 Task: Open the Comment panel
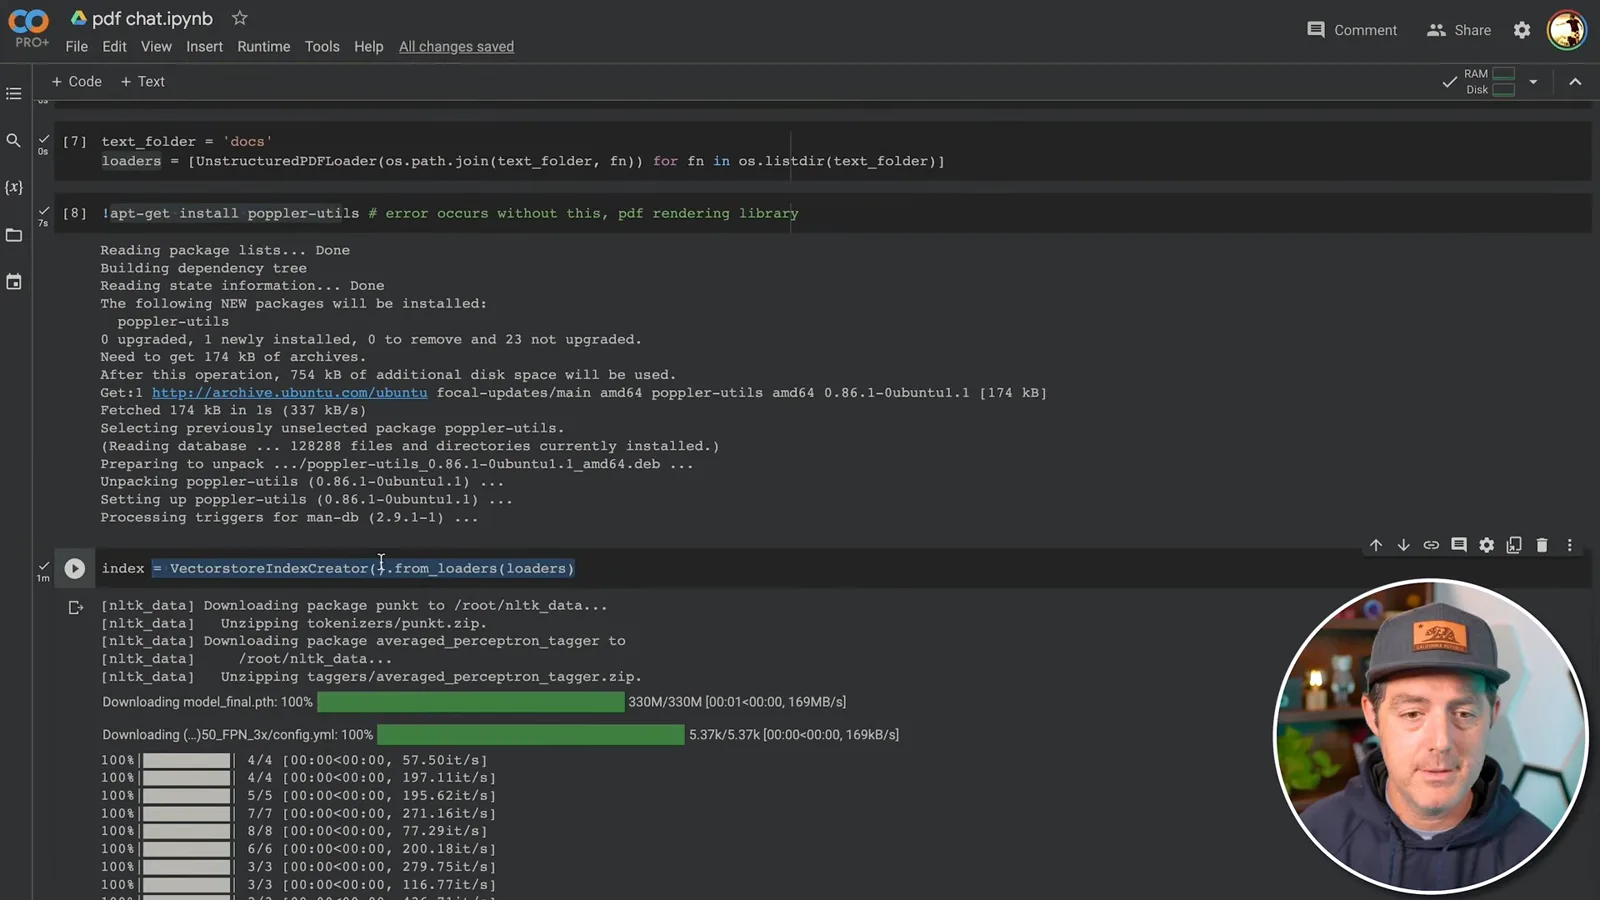point(1351,30)
